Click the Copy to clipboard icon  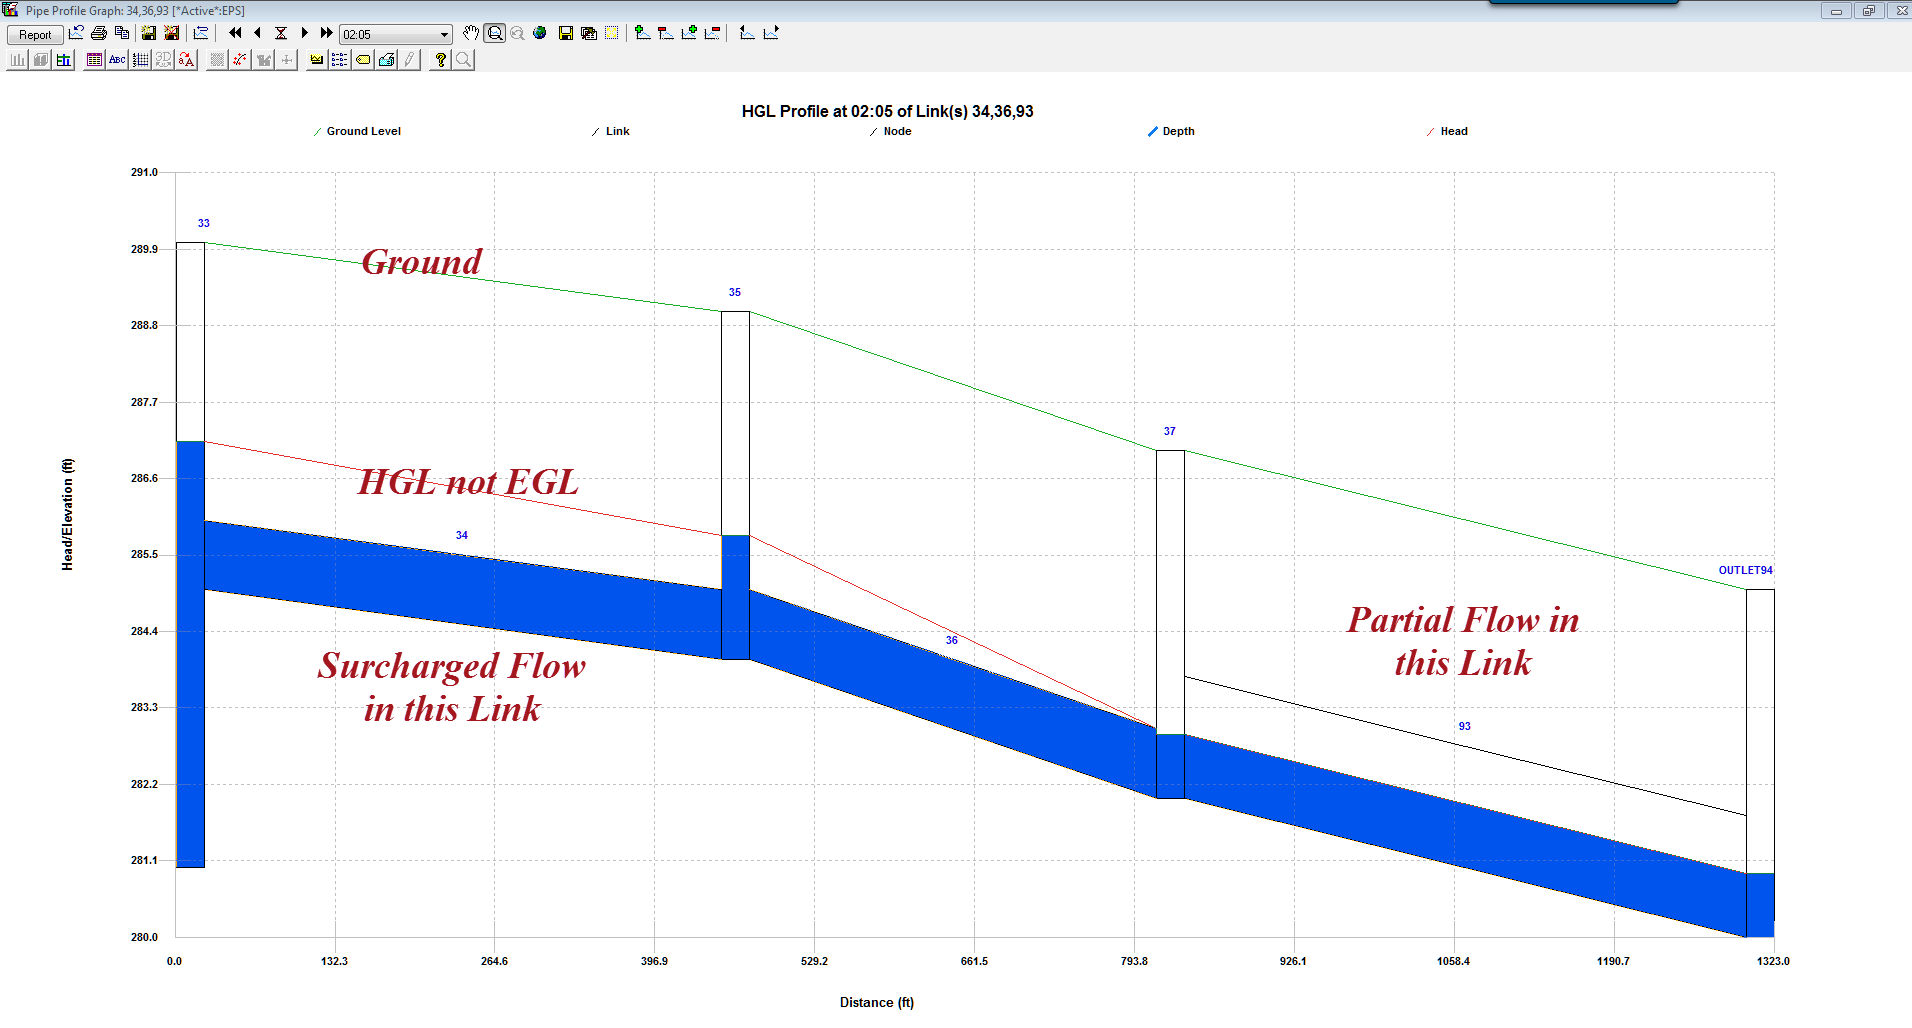pyautogui.click(x=120, y=33)
